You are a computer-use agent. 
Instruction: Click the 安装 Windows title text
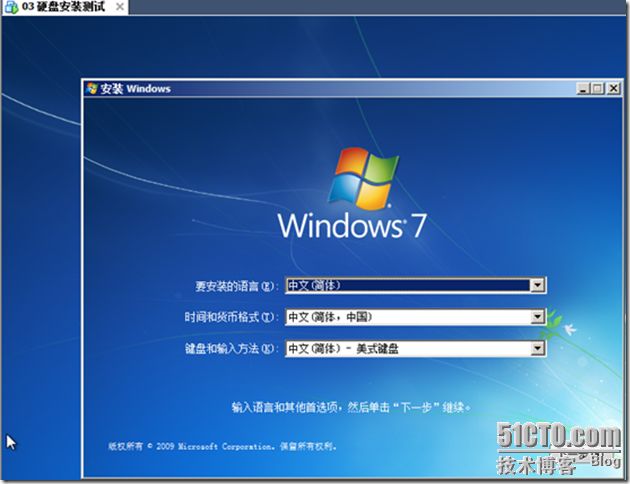click(x=135, y=88)
